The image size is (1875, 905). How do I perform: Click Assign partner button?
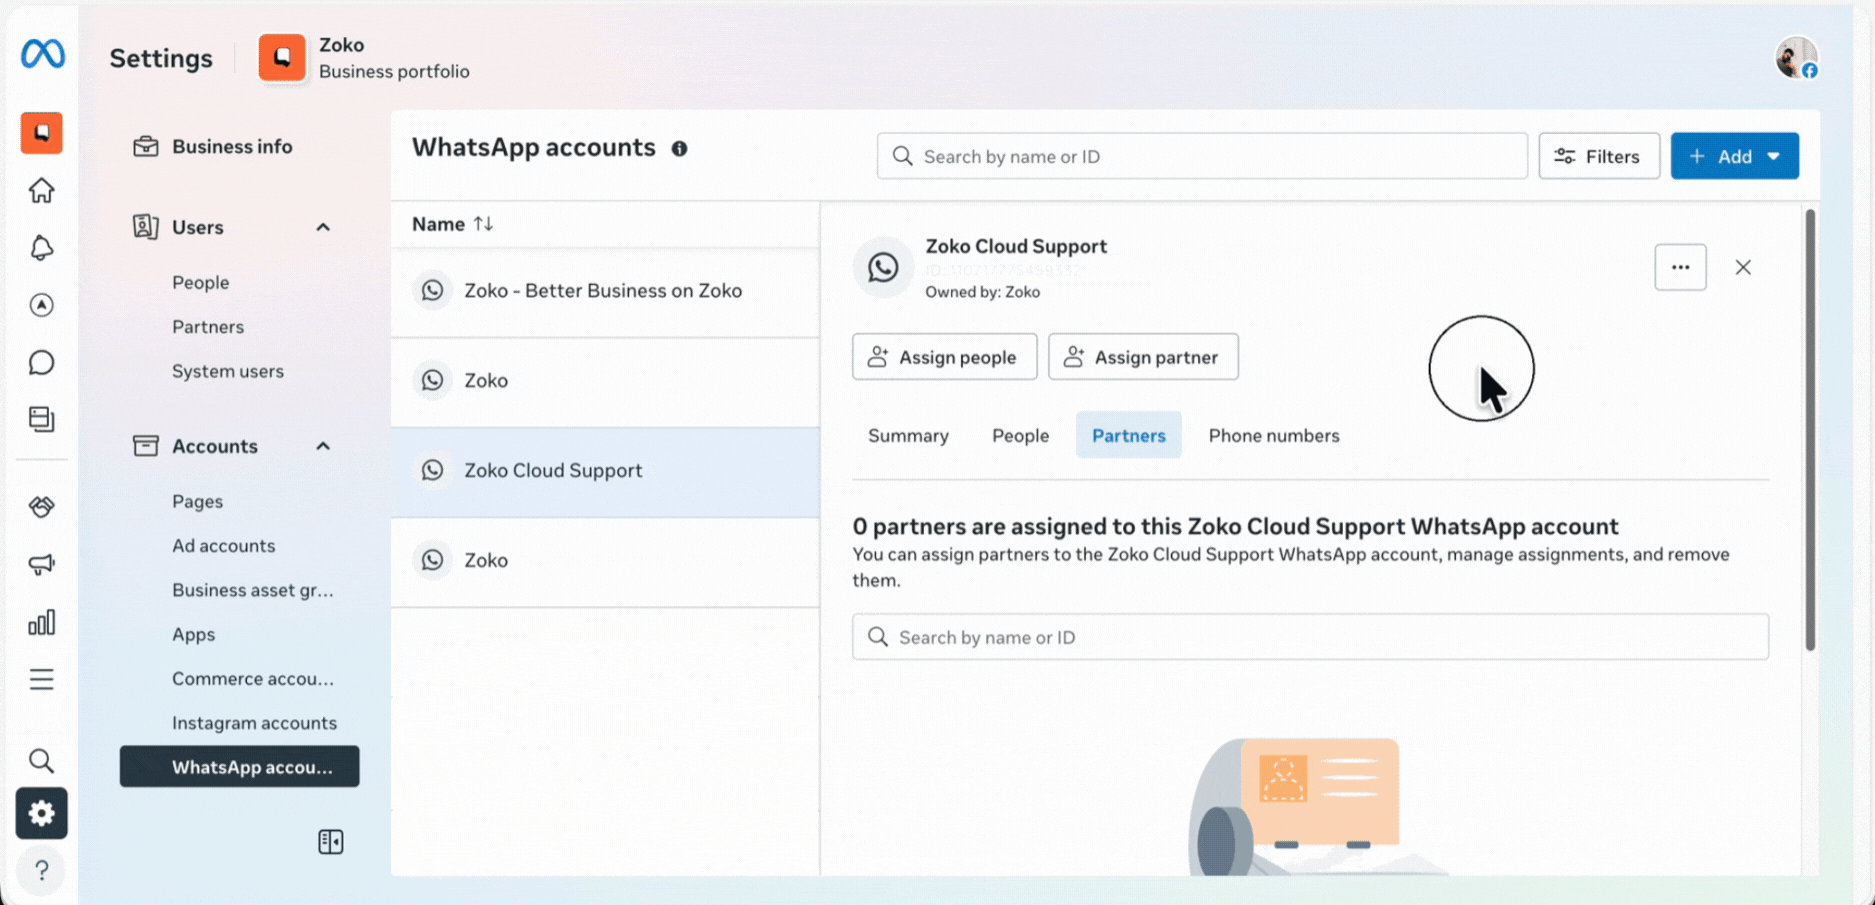(1143, 357)
